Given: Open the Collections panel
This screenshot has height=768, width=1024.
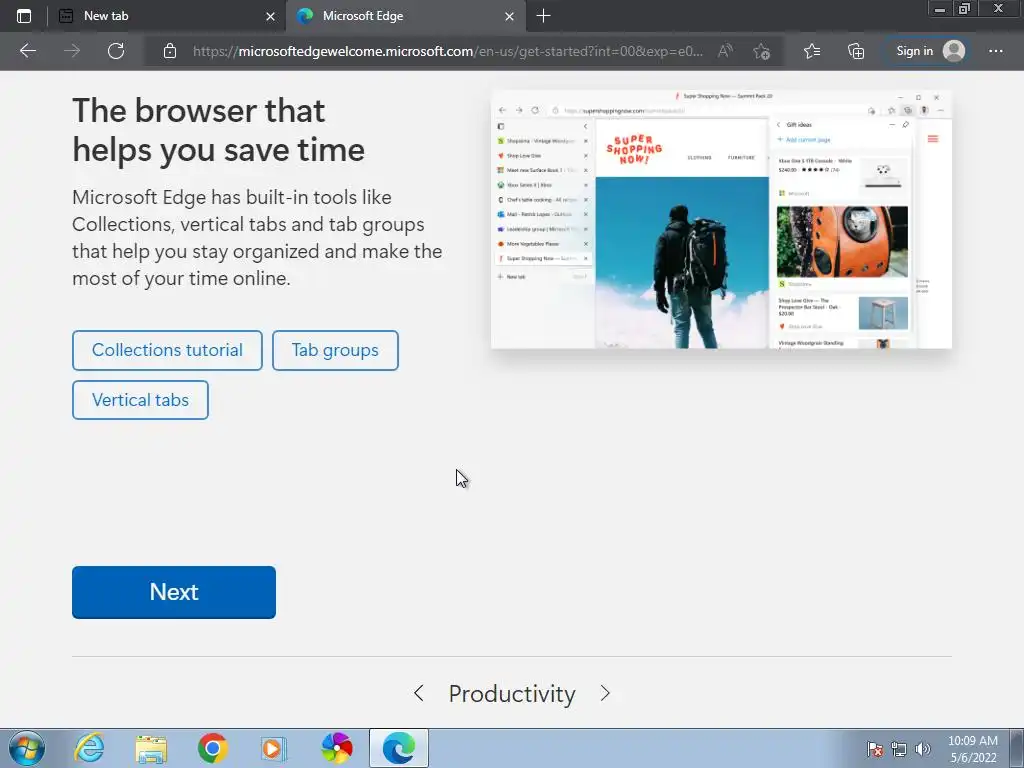Looking at the screenshot, I should pyautogui.click(x=856, y=51).
